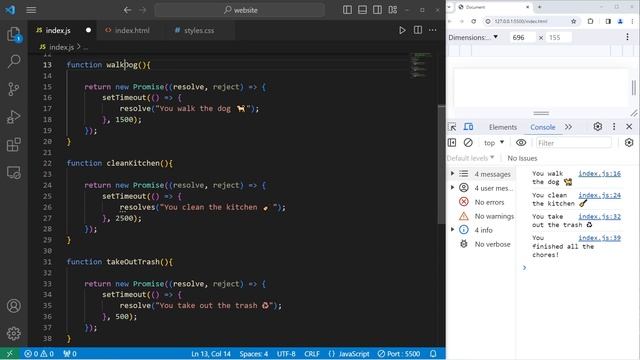Show errors and warnings in status bar

click(x=39, y=353)
